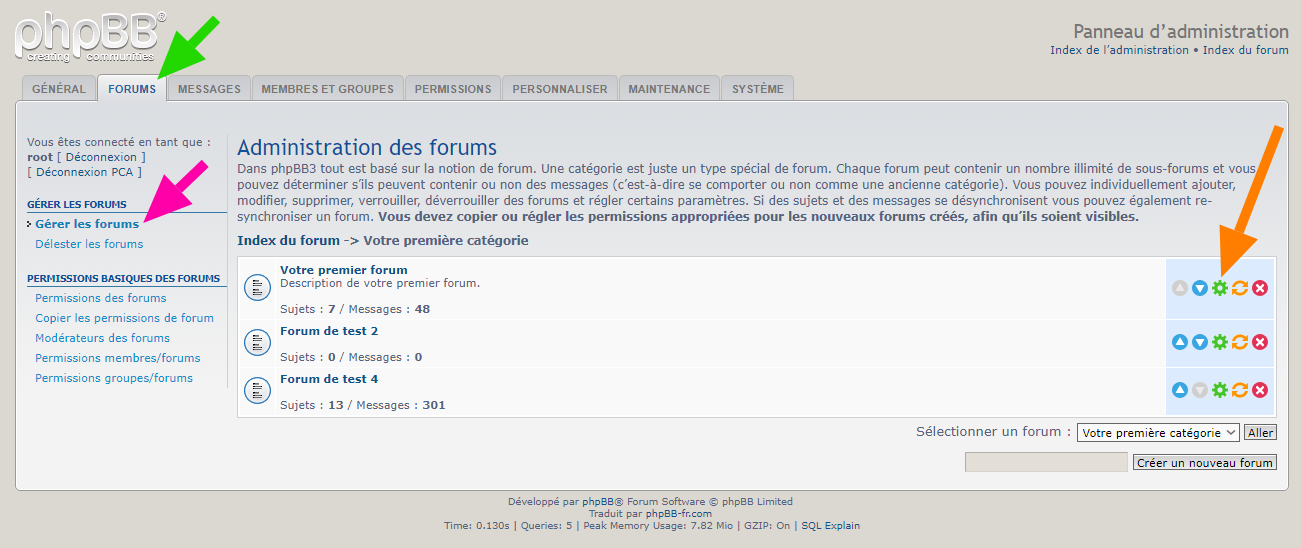Image resolution: width=1301 pixels, height=548 pixels.
Task: Resynchronize Forum de test 2
Action: (x=1240, y=342)
